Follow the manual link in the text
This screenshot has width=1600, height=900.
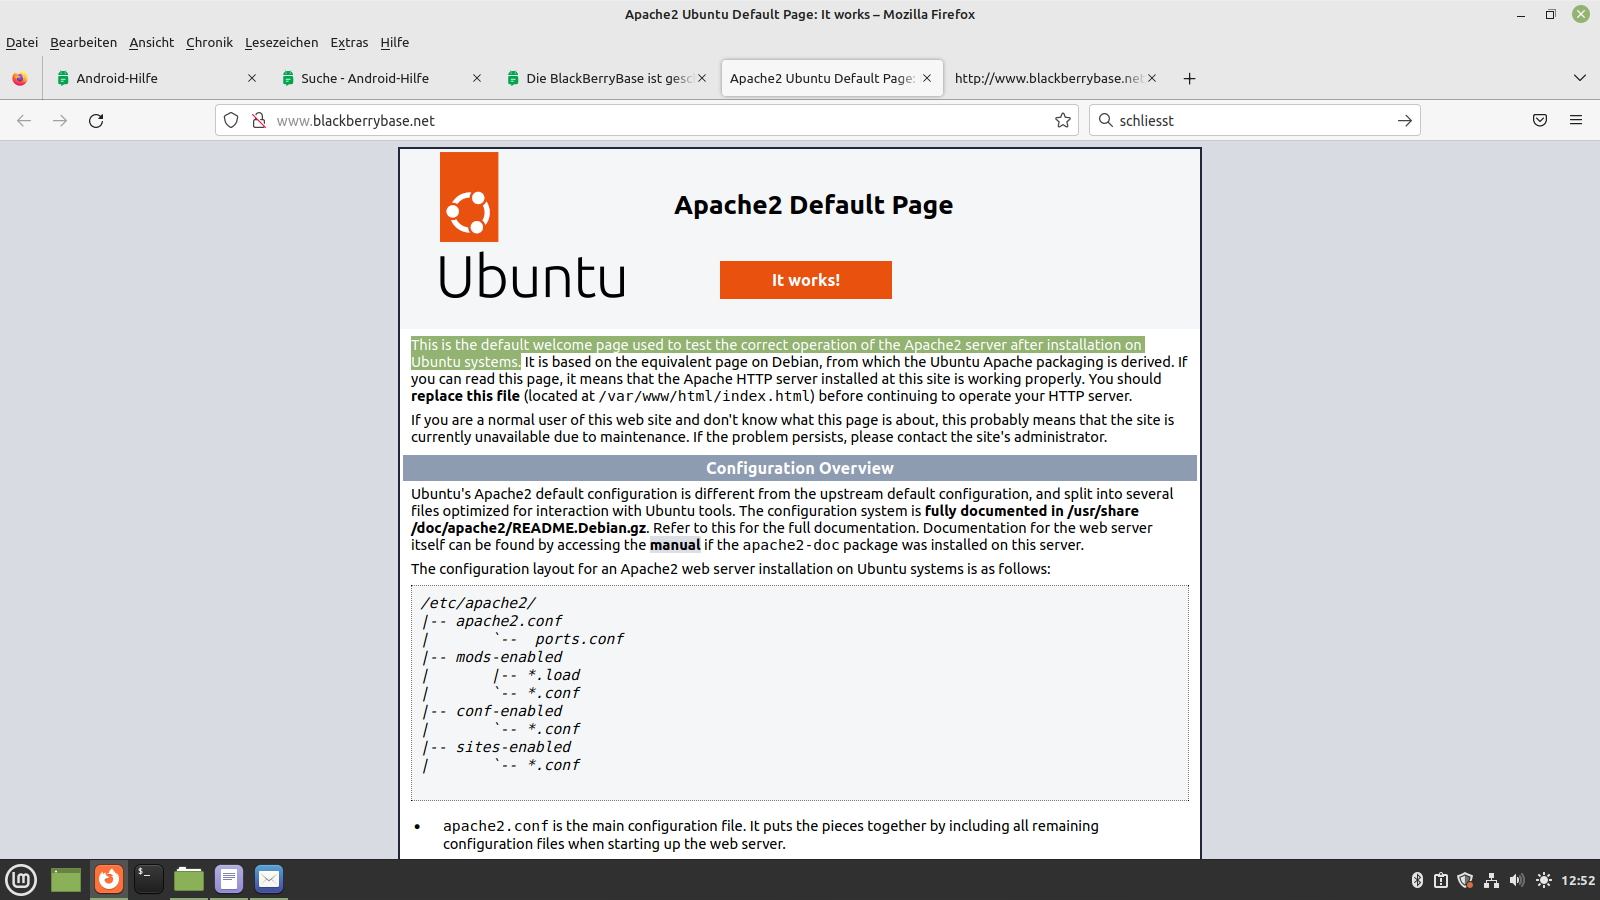tap(675, 545)
